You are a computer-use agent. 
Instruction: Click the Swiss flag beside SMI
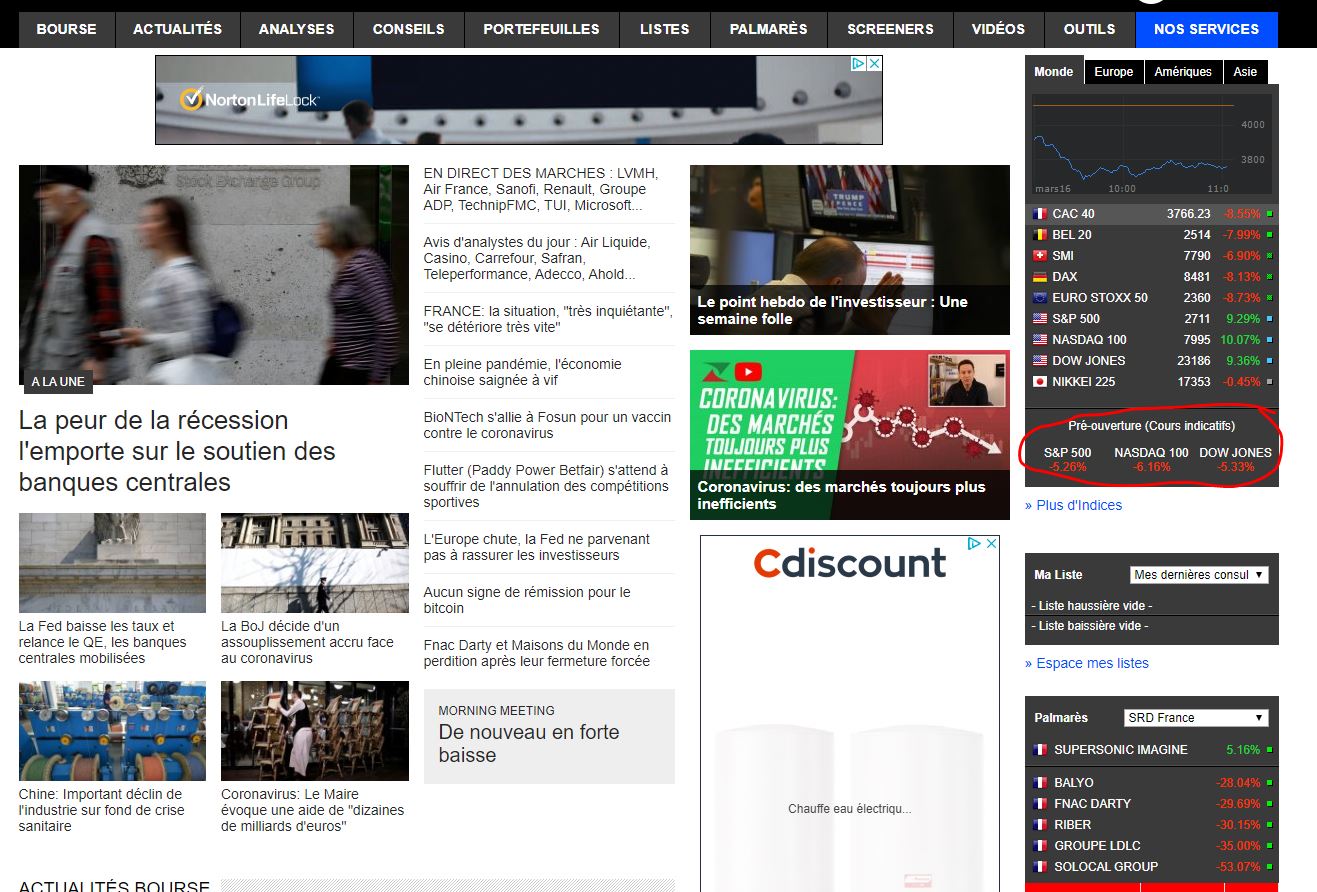point(1039,256)
